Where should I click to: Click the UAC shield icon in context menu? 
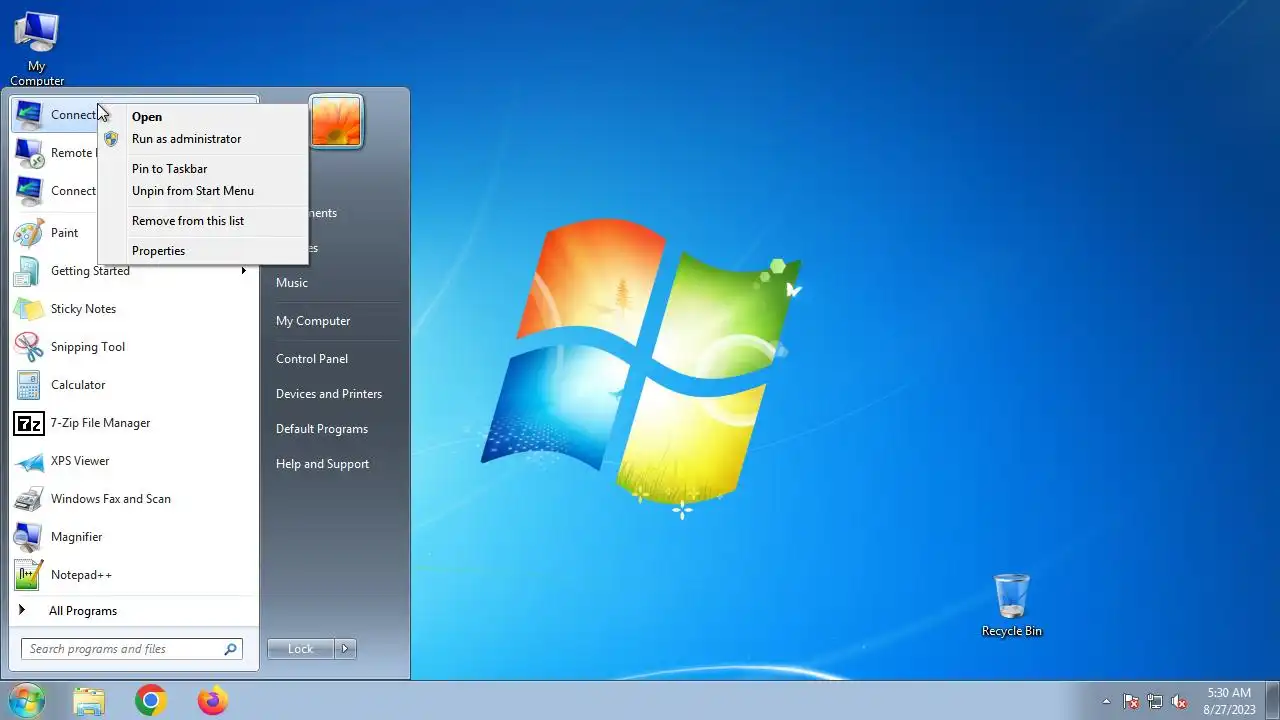111,139
